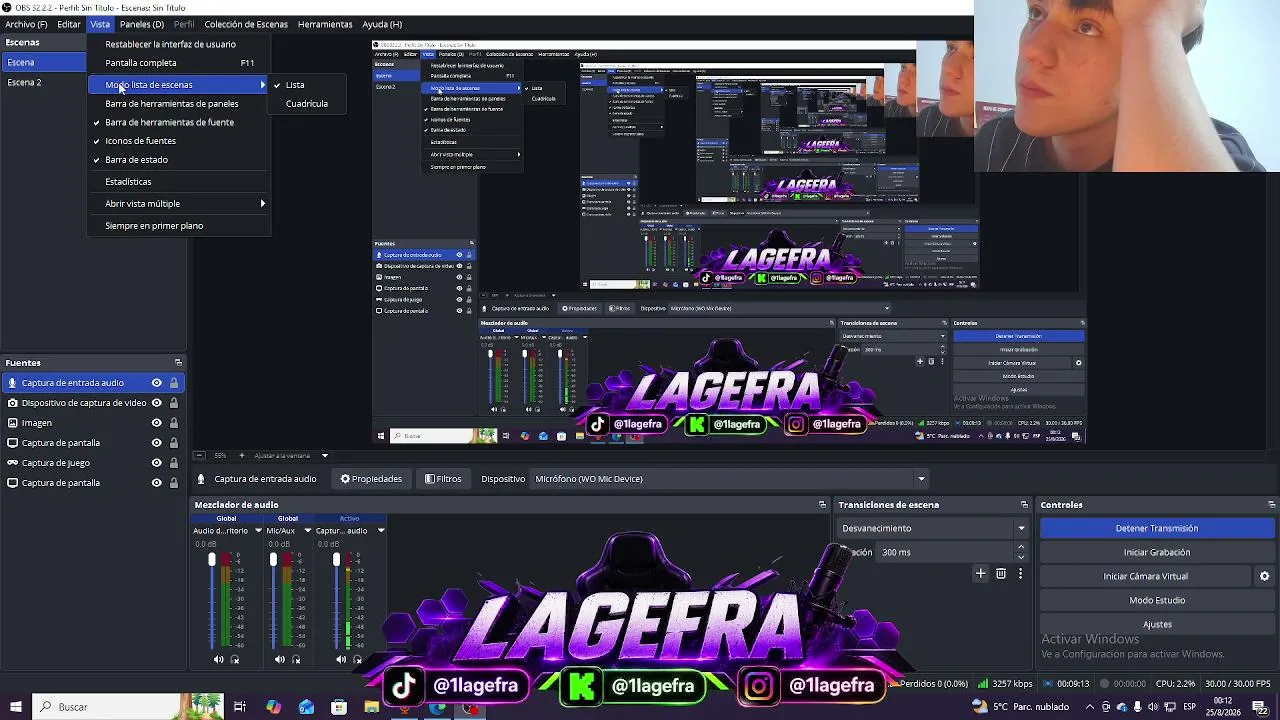Undock the Controles panel
This screenshot has height=720, width=1280.
[x=1272, y=505]
